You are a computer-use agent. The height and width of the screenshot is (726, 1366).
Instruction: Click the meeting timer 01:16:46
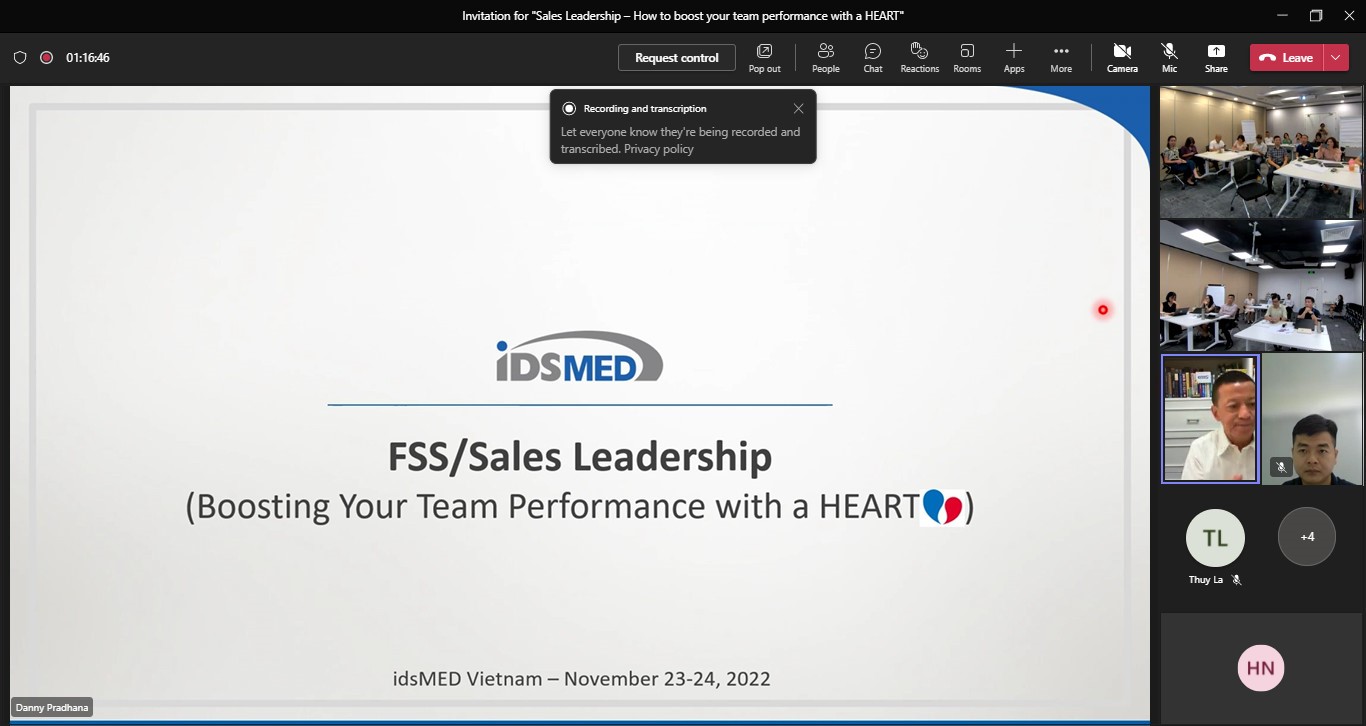point(88,58)
